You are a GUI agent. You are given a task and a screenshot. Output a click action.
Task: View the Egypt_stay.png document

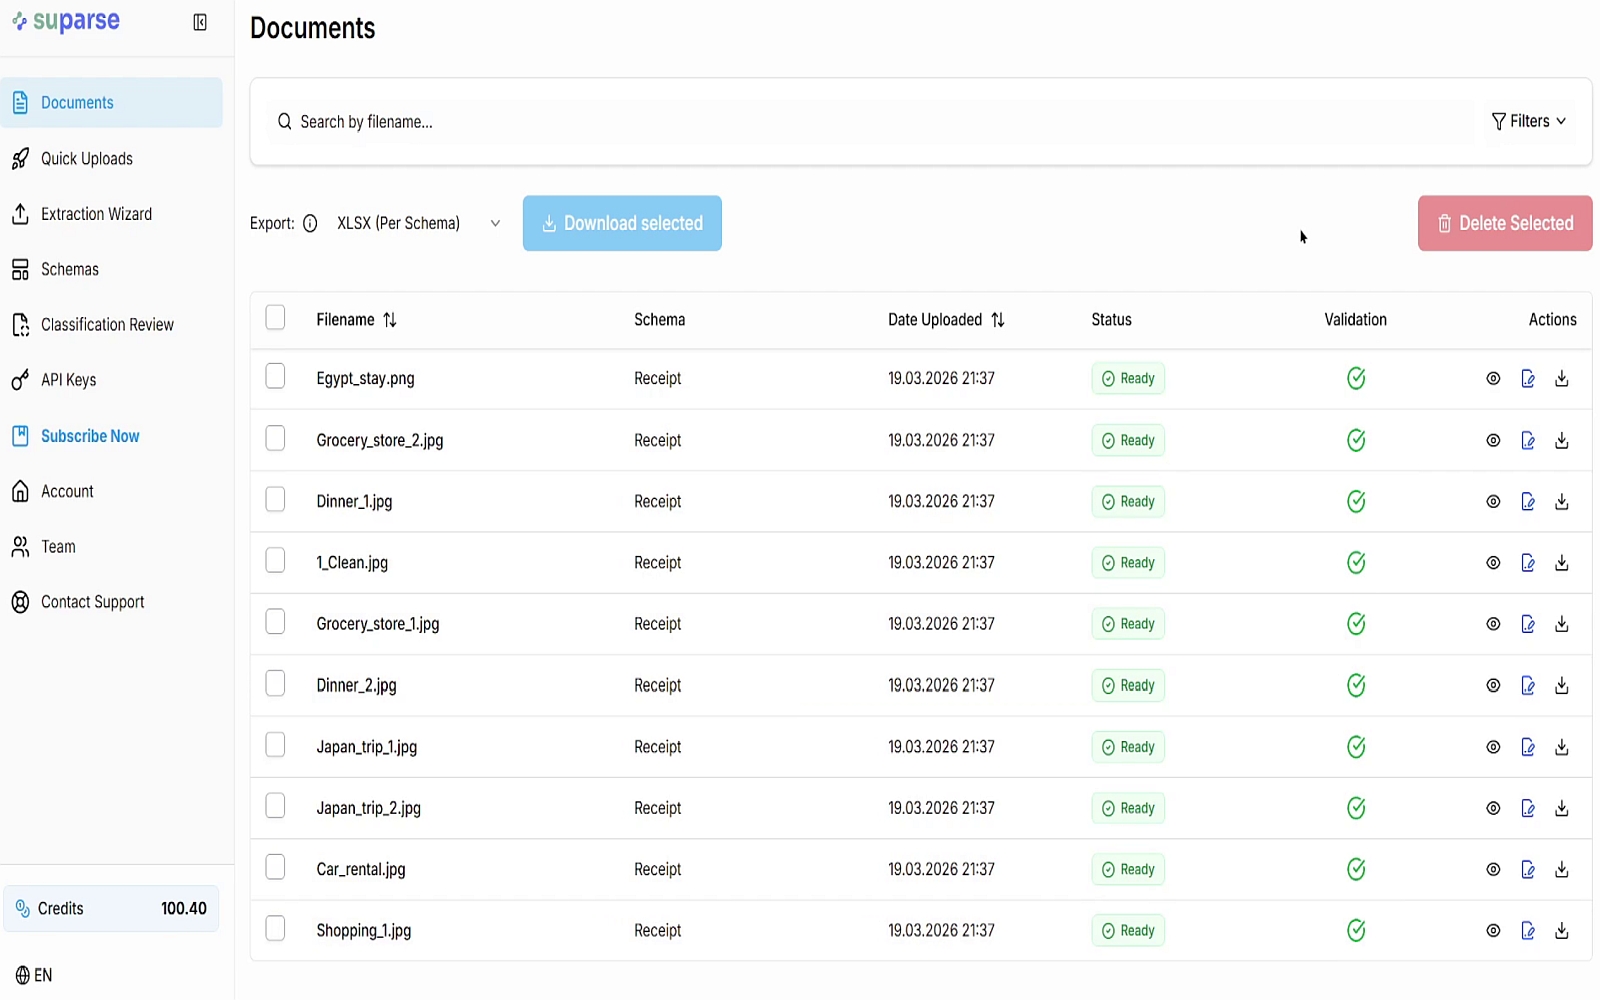click(x=1493, y=379)
